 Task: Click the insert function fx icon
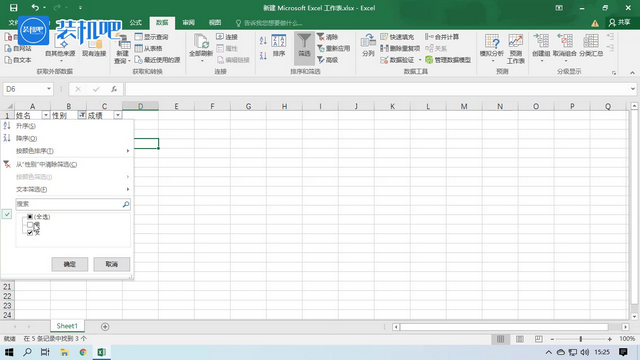click(x=114, y=89)
